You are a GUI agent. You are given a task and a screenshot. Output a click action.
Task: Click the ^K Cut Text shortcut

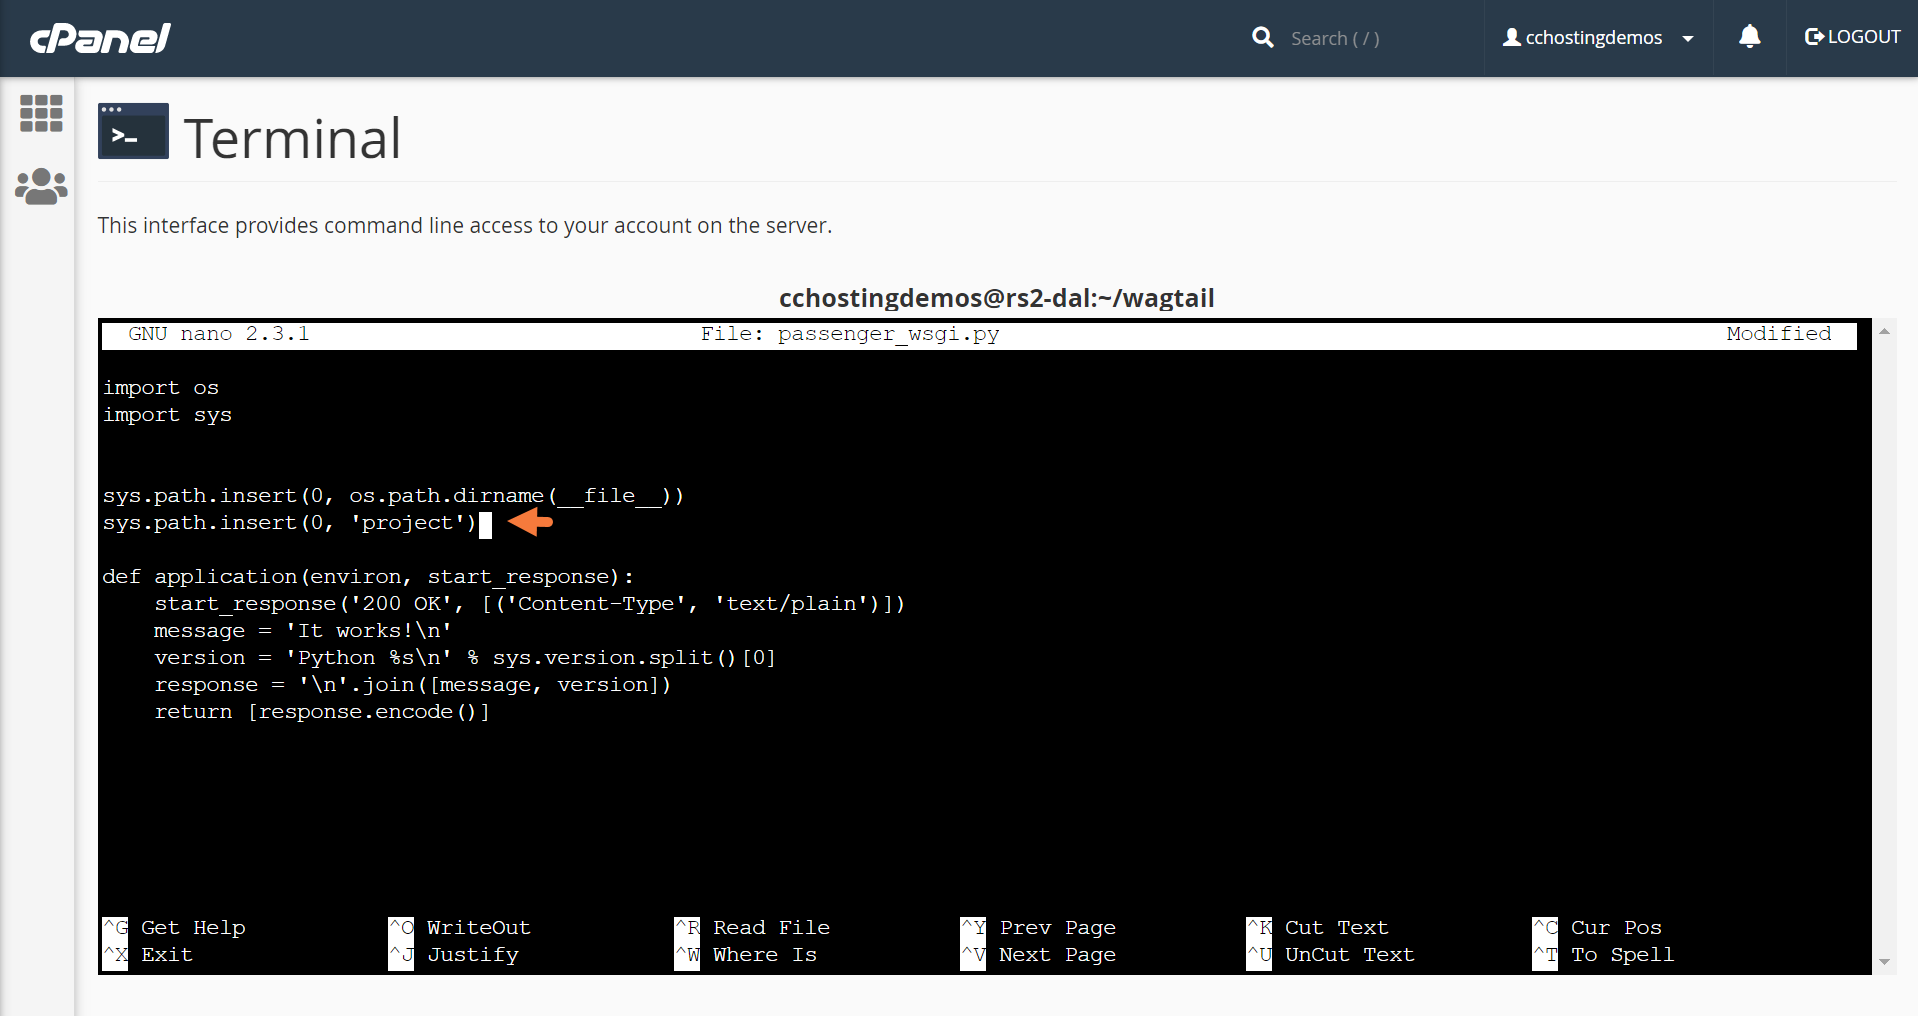pyautogui.click(x=1318, y=928)
